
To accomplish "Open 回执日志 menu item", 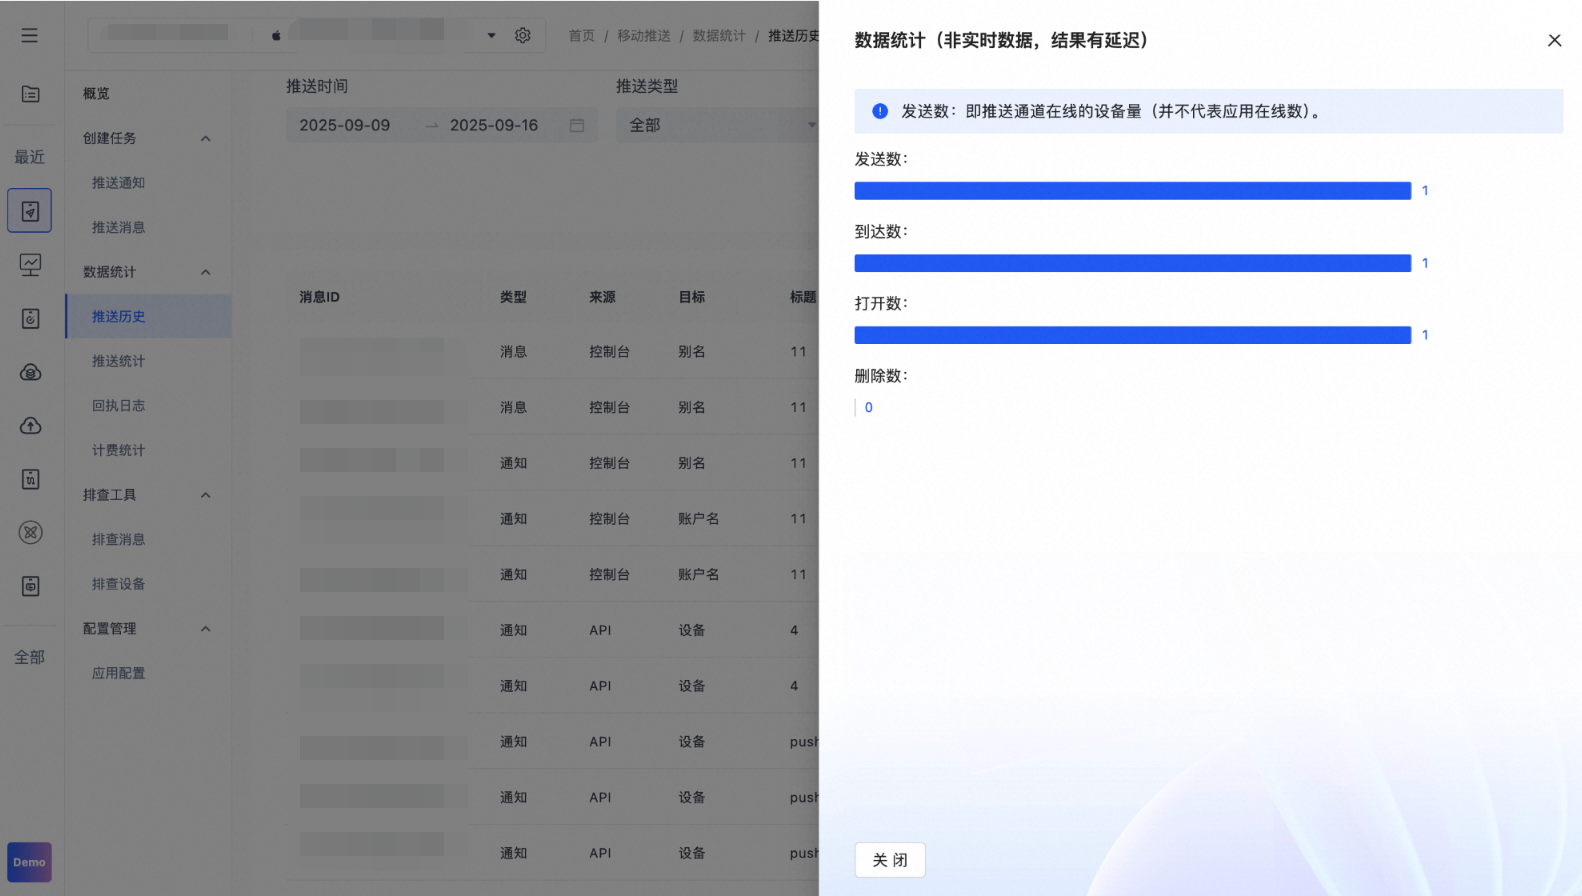I will click(118, 405).
